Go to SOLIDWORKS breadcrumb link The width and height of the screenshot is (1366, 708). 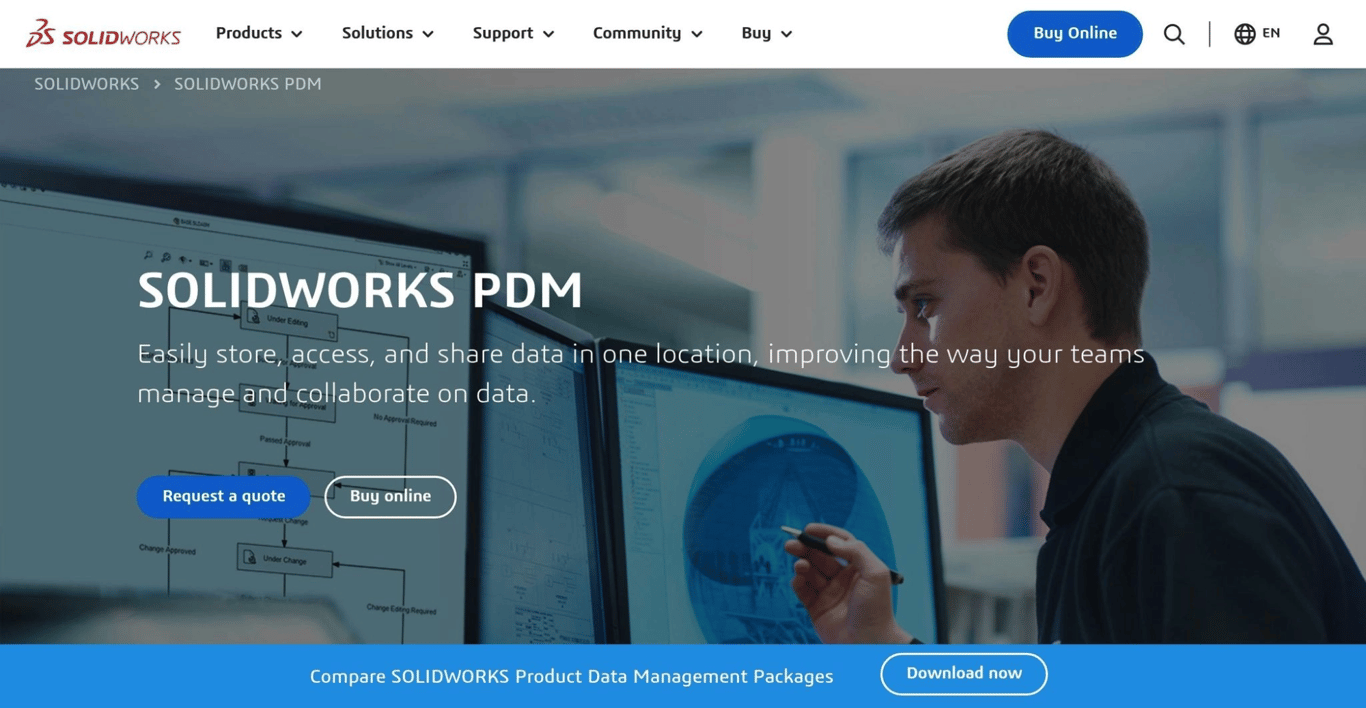[87, 84]
